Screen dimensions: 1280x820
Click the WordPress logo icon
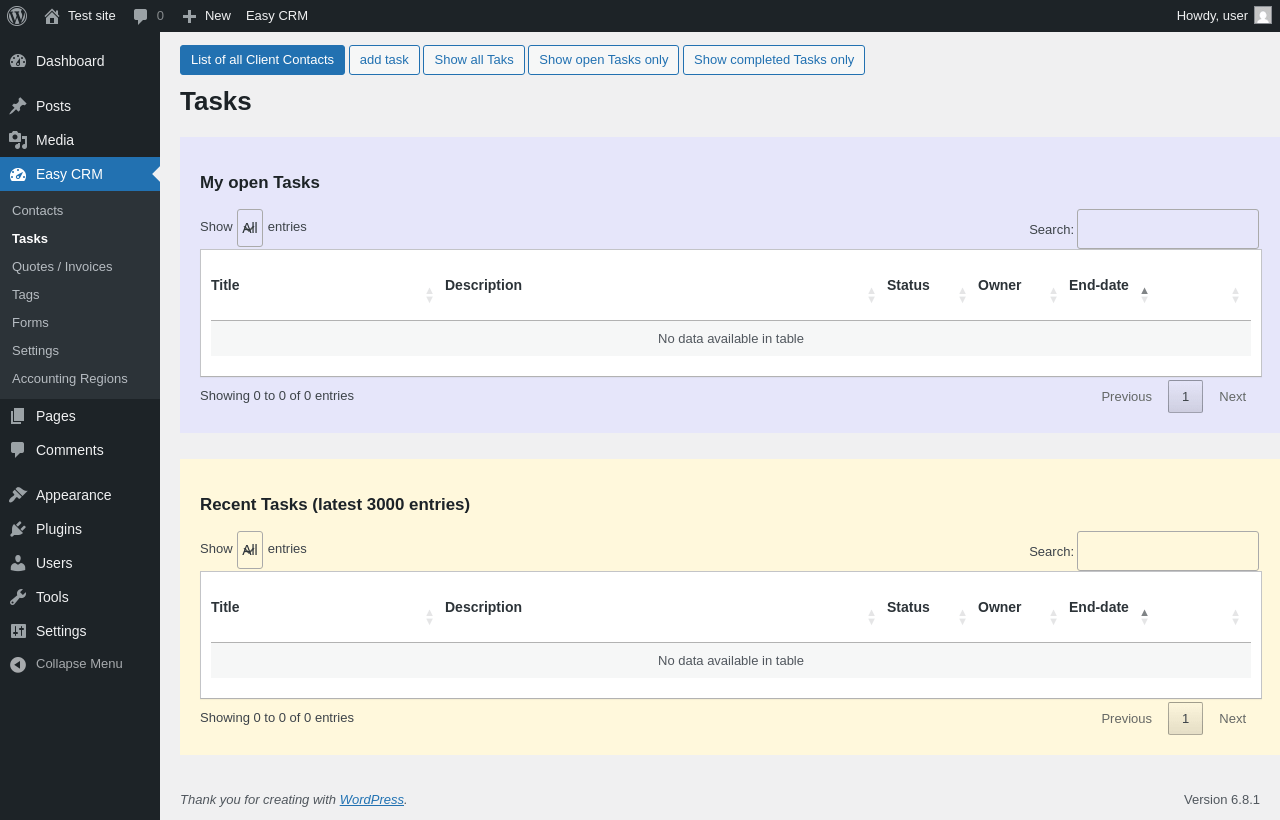click(x=17, y=16)
